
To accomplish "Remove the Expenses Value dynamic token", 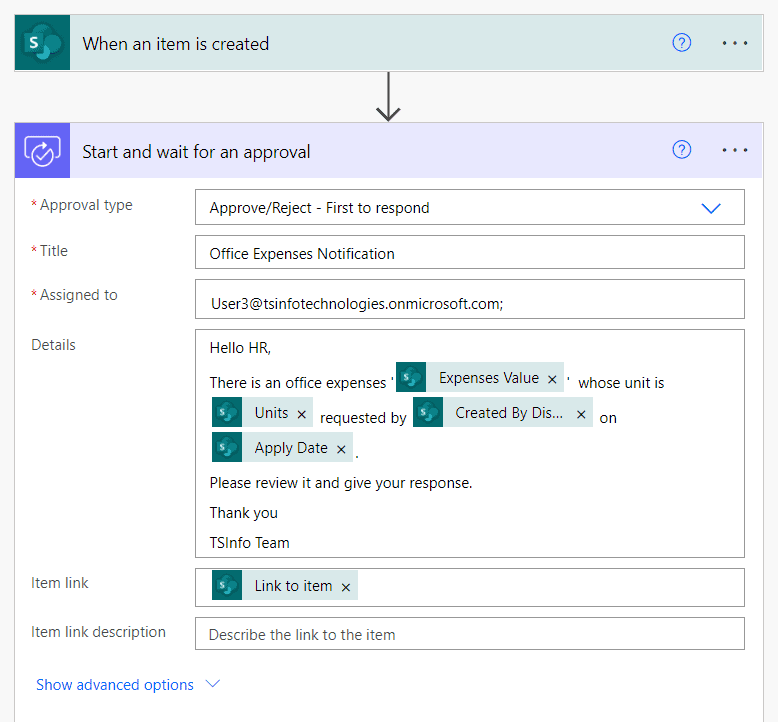I will click(x=552, y=380).
